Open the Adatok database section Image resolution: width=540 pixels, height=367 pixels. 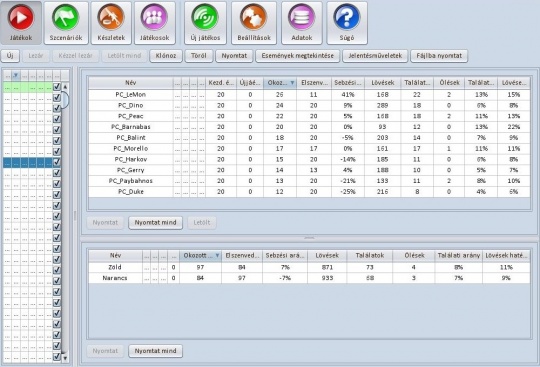pyautogui.click(x=302, y=23)
